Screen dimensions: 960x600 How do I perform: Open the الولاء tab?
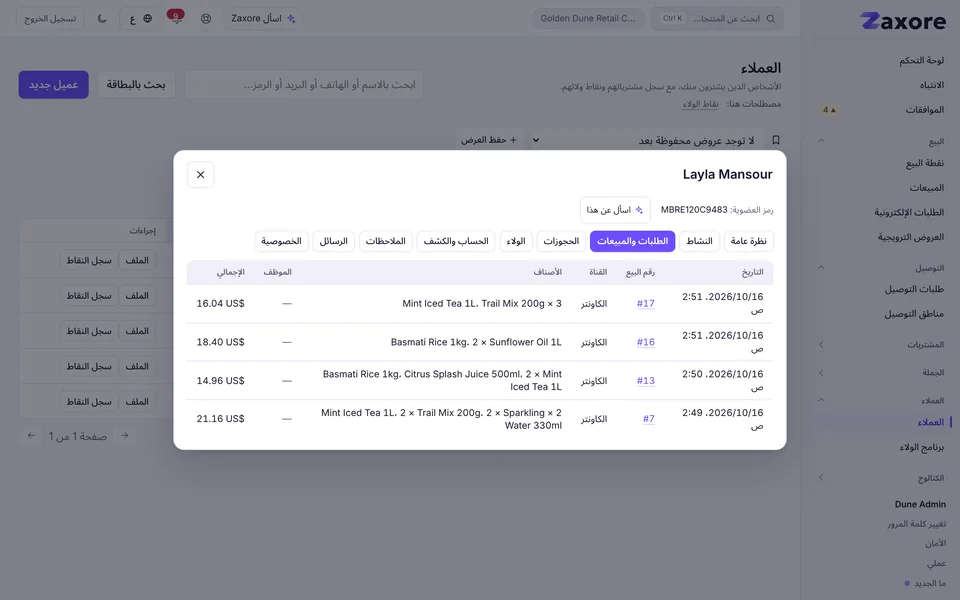[x=516, y=241]
